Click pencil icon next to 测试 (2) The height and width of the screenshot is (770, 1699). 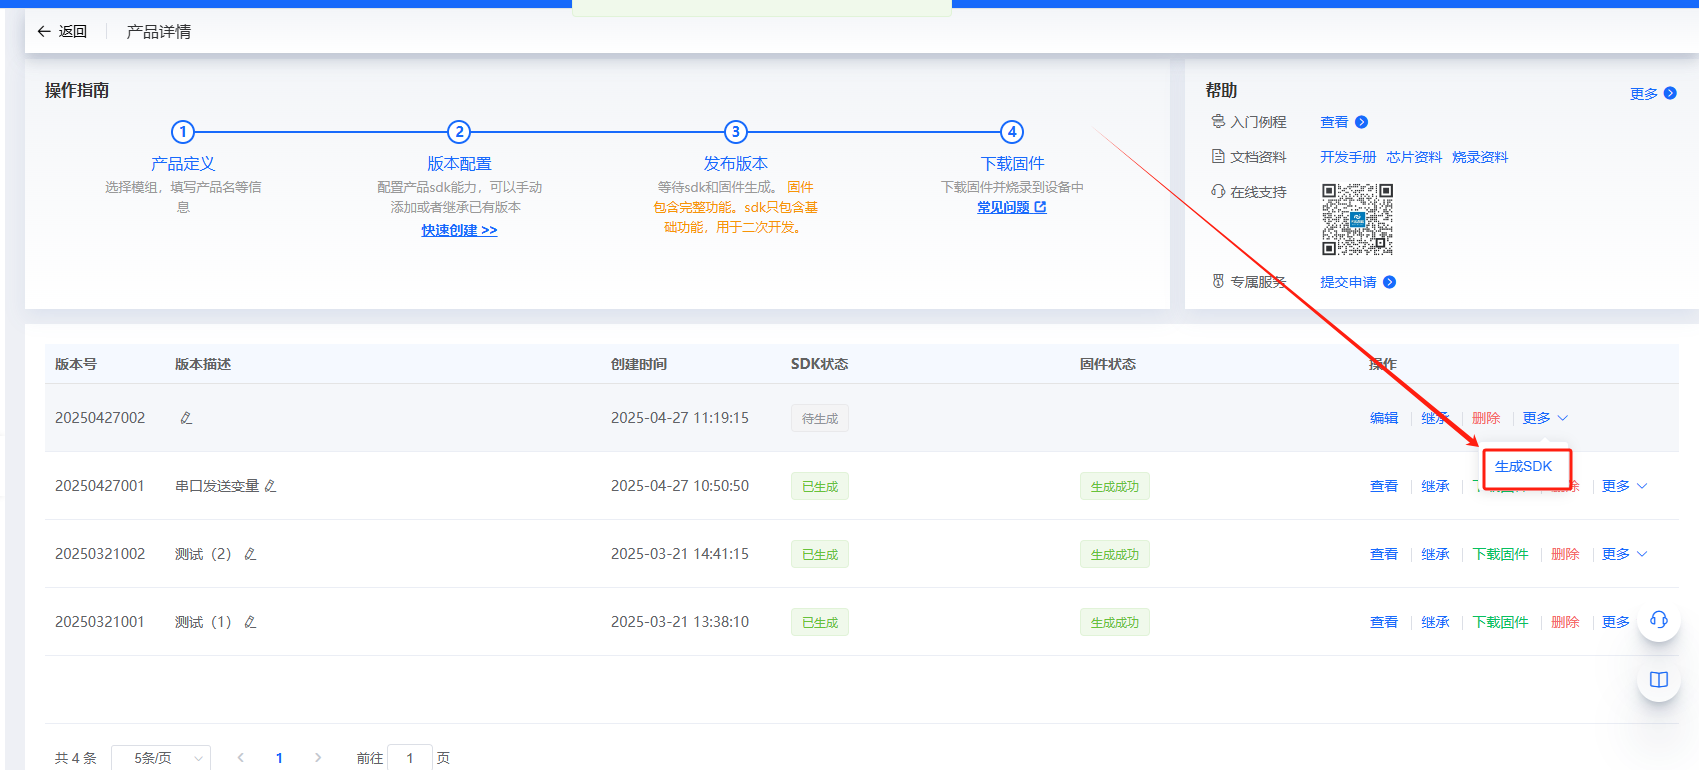[x=250, y=554]
